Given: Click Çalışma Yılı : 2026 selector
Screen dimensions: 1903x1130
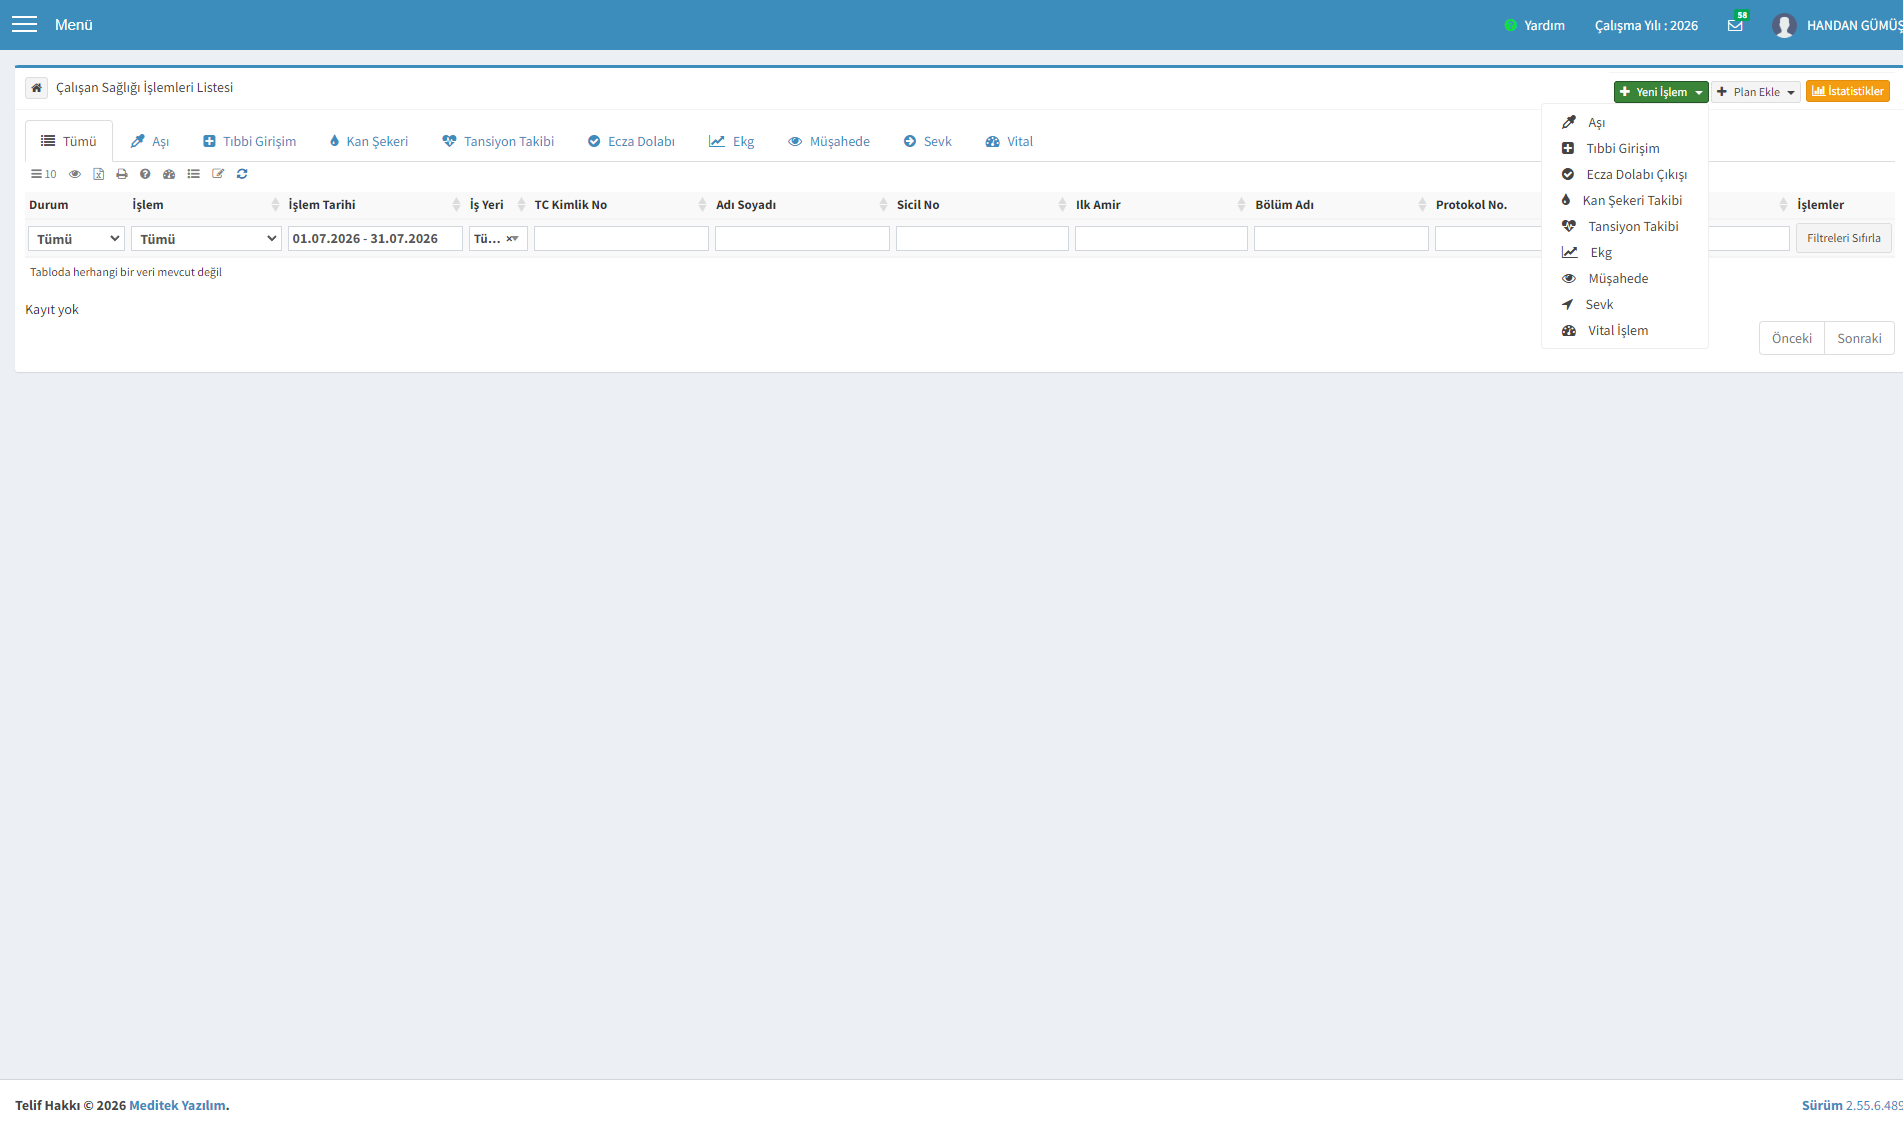Looking at the screenshot, I should click(x=1646, y=25).
